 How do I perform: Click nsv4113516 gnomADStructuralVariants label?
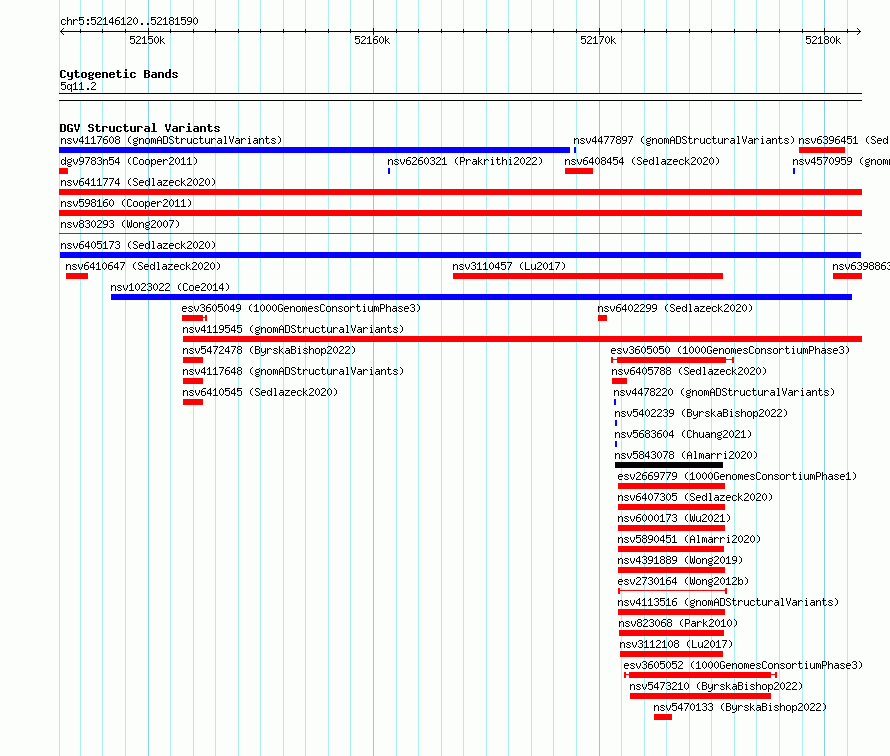(728, 602)
